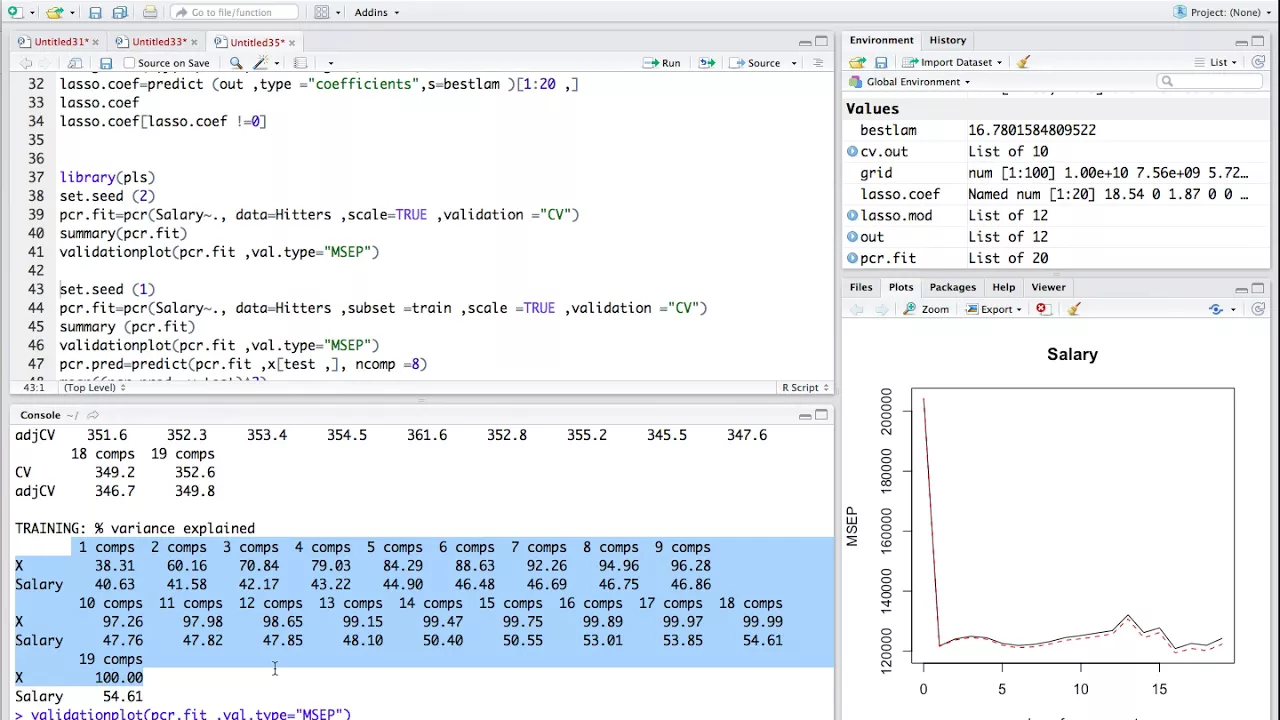Click the New File icon
The height and width of the screenshot is (720, 1280).
click(x=14, y=12)
